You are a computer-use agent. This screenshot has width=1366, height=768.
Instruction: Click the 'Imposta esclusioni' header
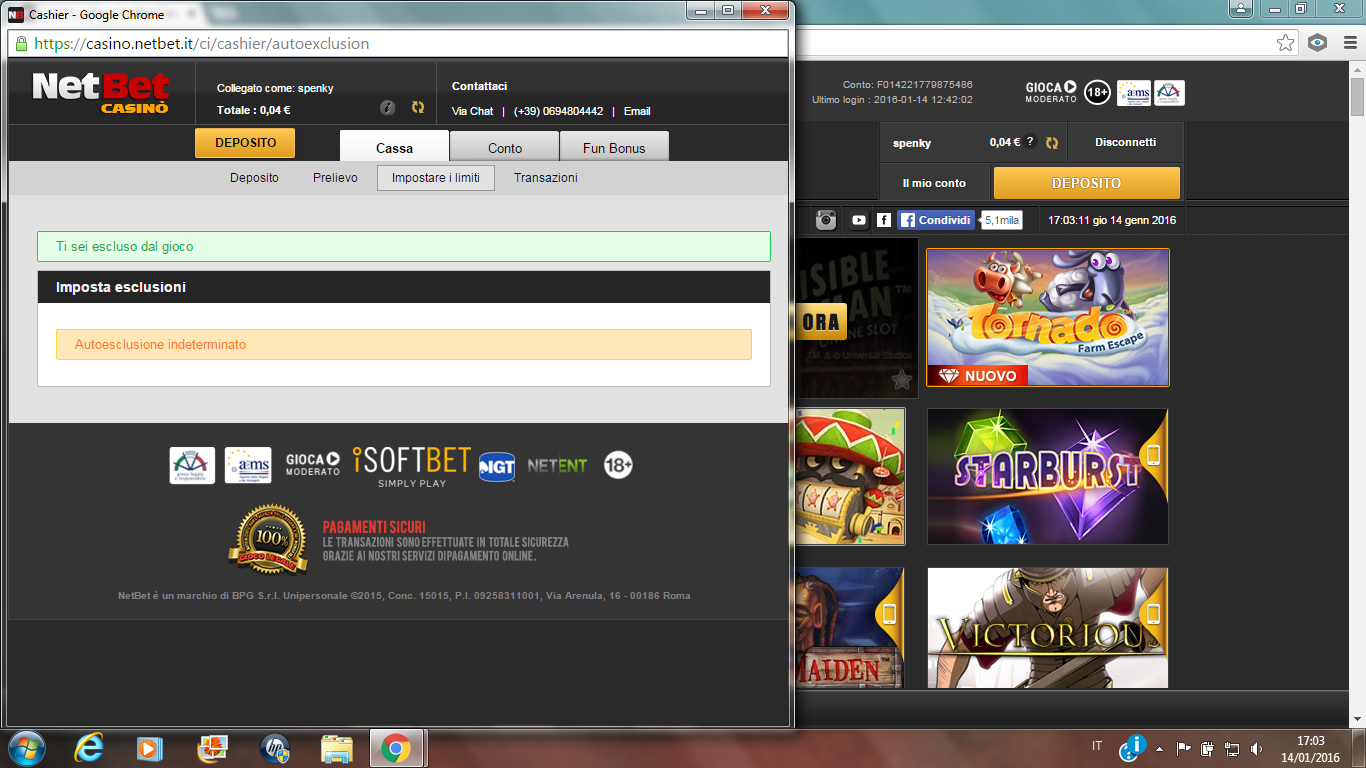tap(404, 287)
